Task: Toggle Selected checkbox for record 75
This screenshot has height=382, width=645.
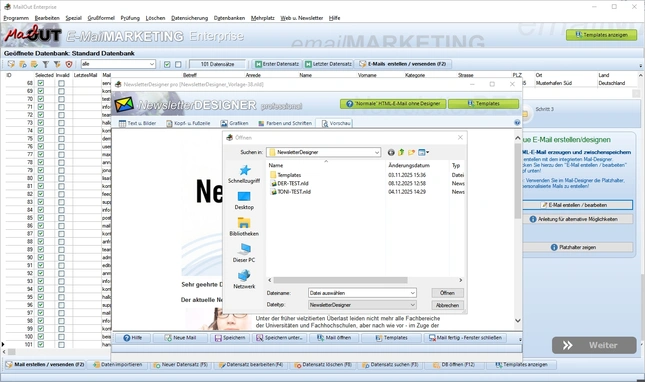Action: 41,139
